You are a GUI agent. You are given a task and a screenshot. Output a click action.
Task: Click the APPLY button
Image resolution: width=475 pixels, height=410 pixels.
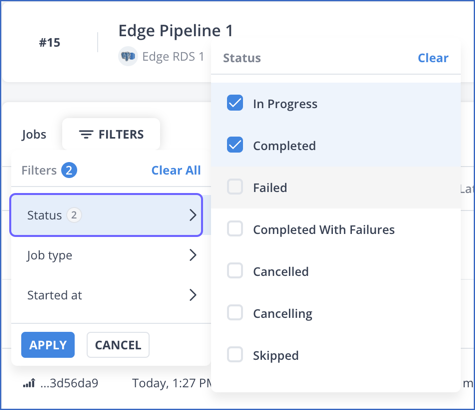click(x=48, y=345)
